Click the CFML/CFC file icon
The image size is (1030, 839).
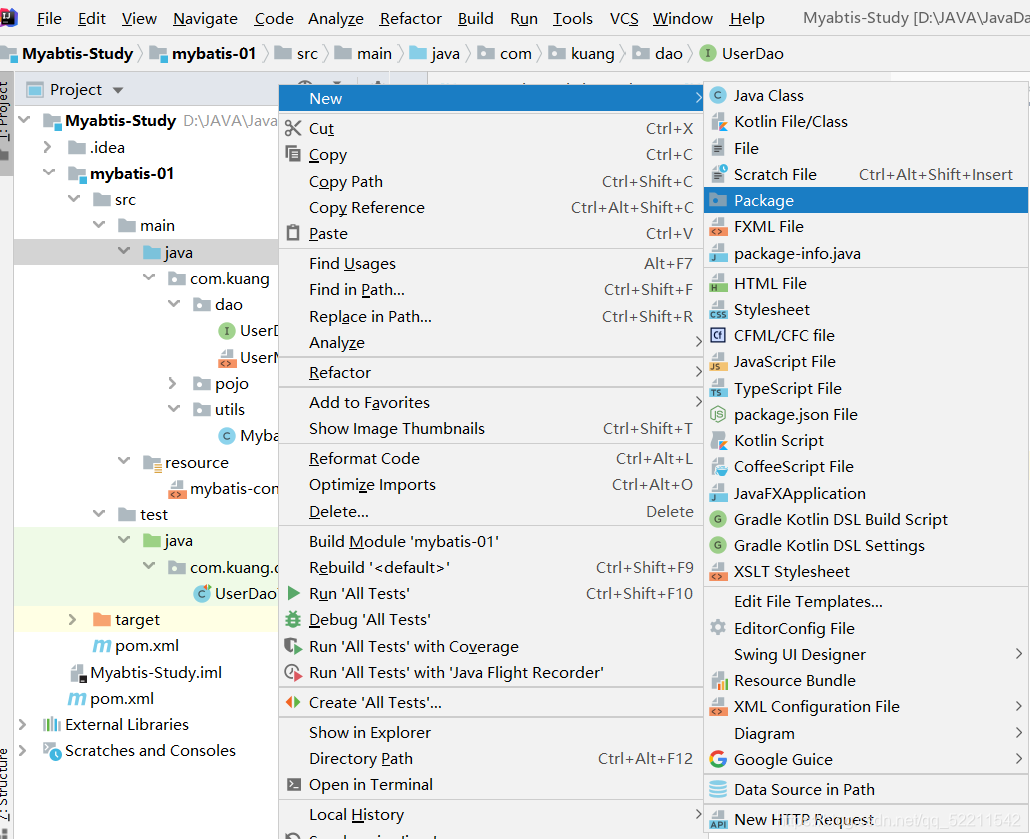[x=718, y=336]
